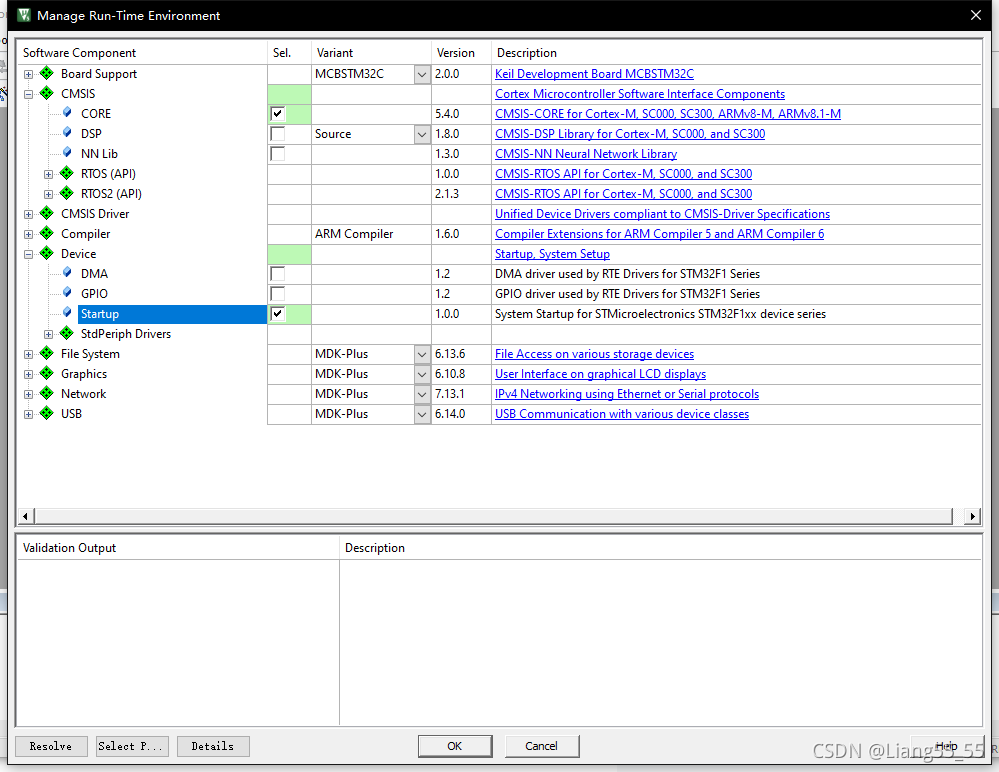Uncheck the Device Startup checkbox
999x772 pixels.
(x=278, y=314)
